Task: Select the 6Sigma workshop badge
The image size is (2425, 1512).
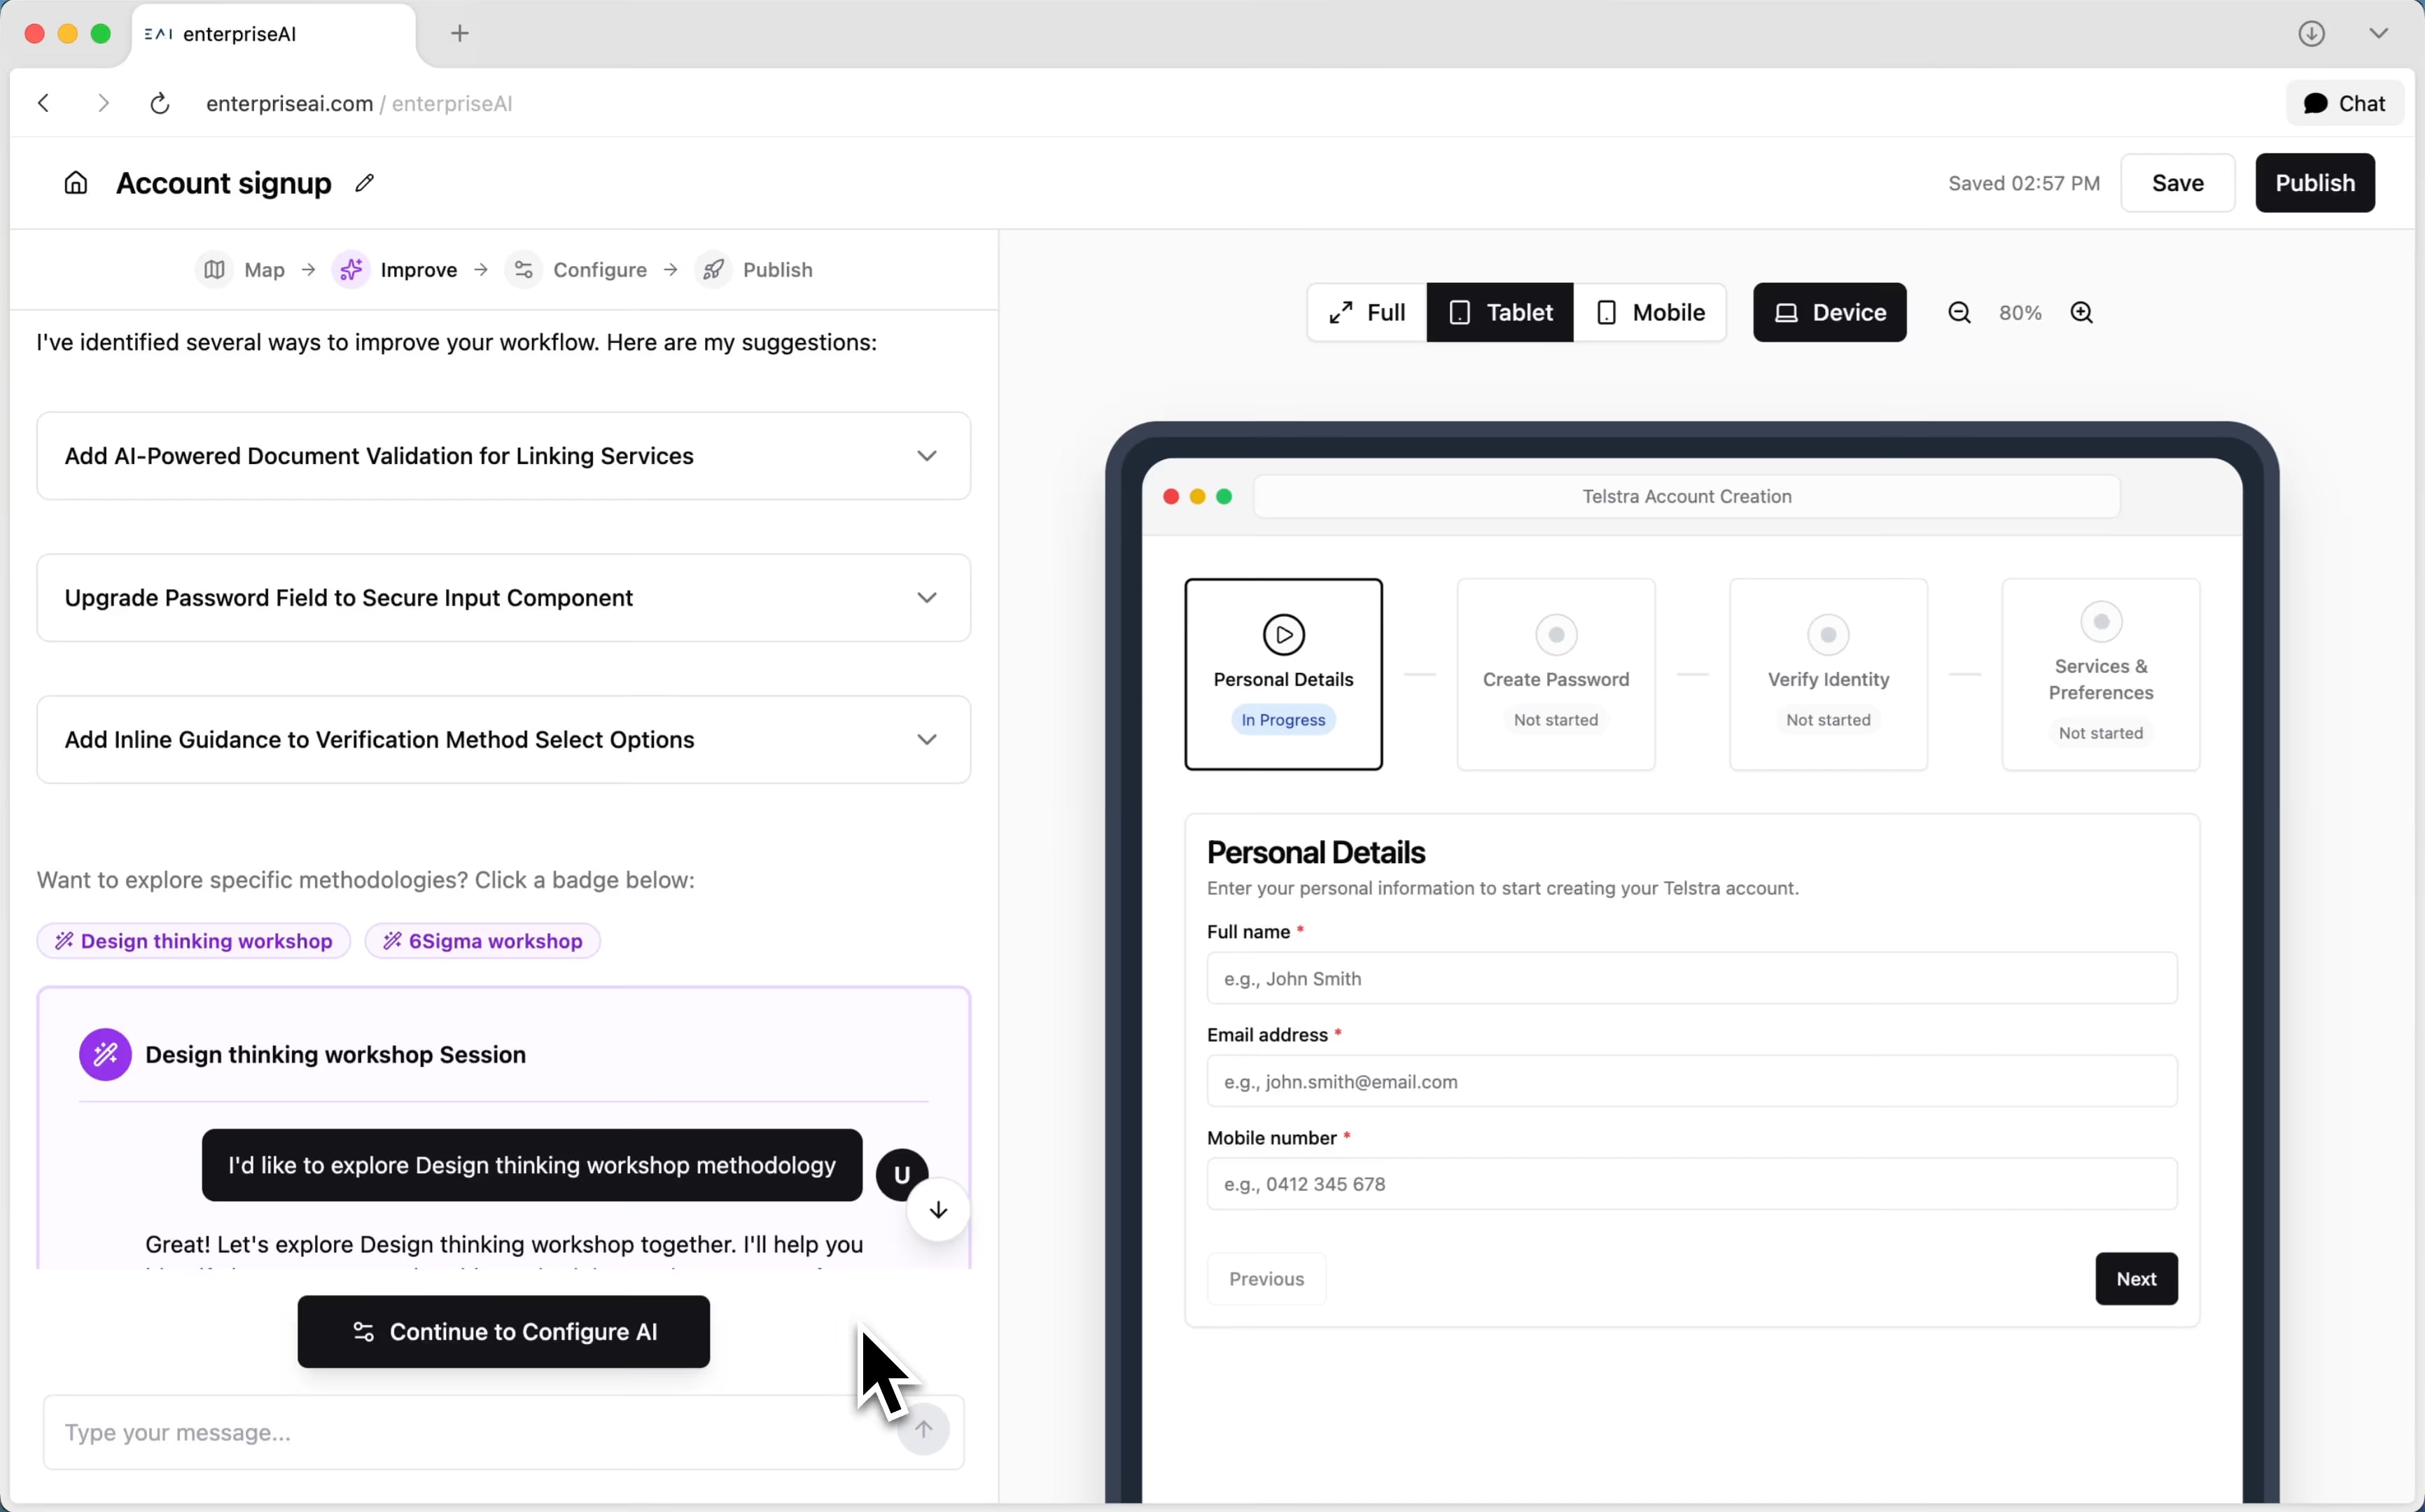Action: click(483, 941)
